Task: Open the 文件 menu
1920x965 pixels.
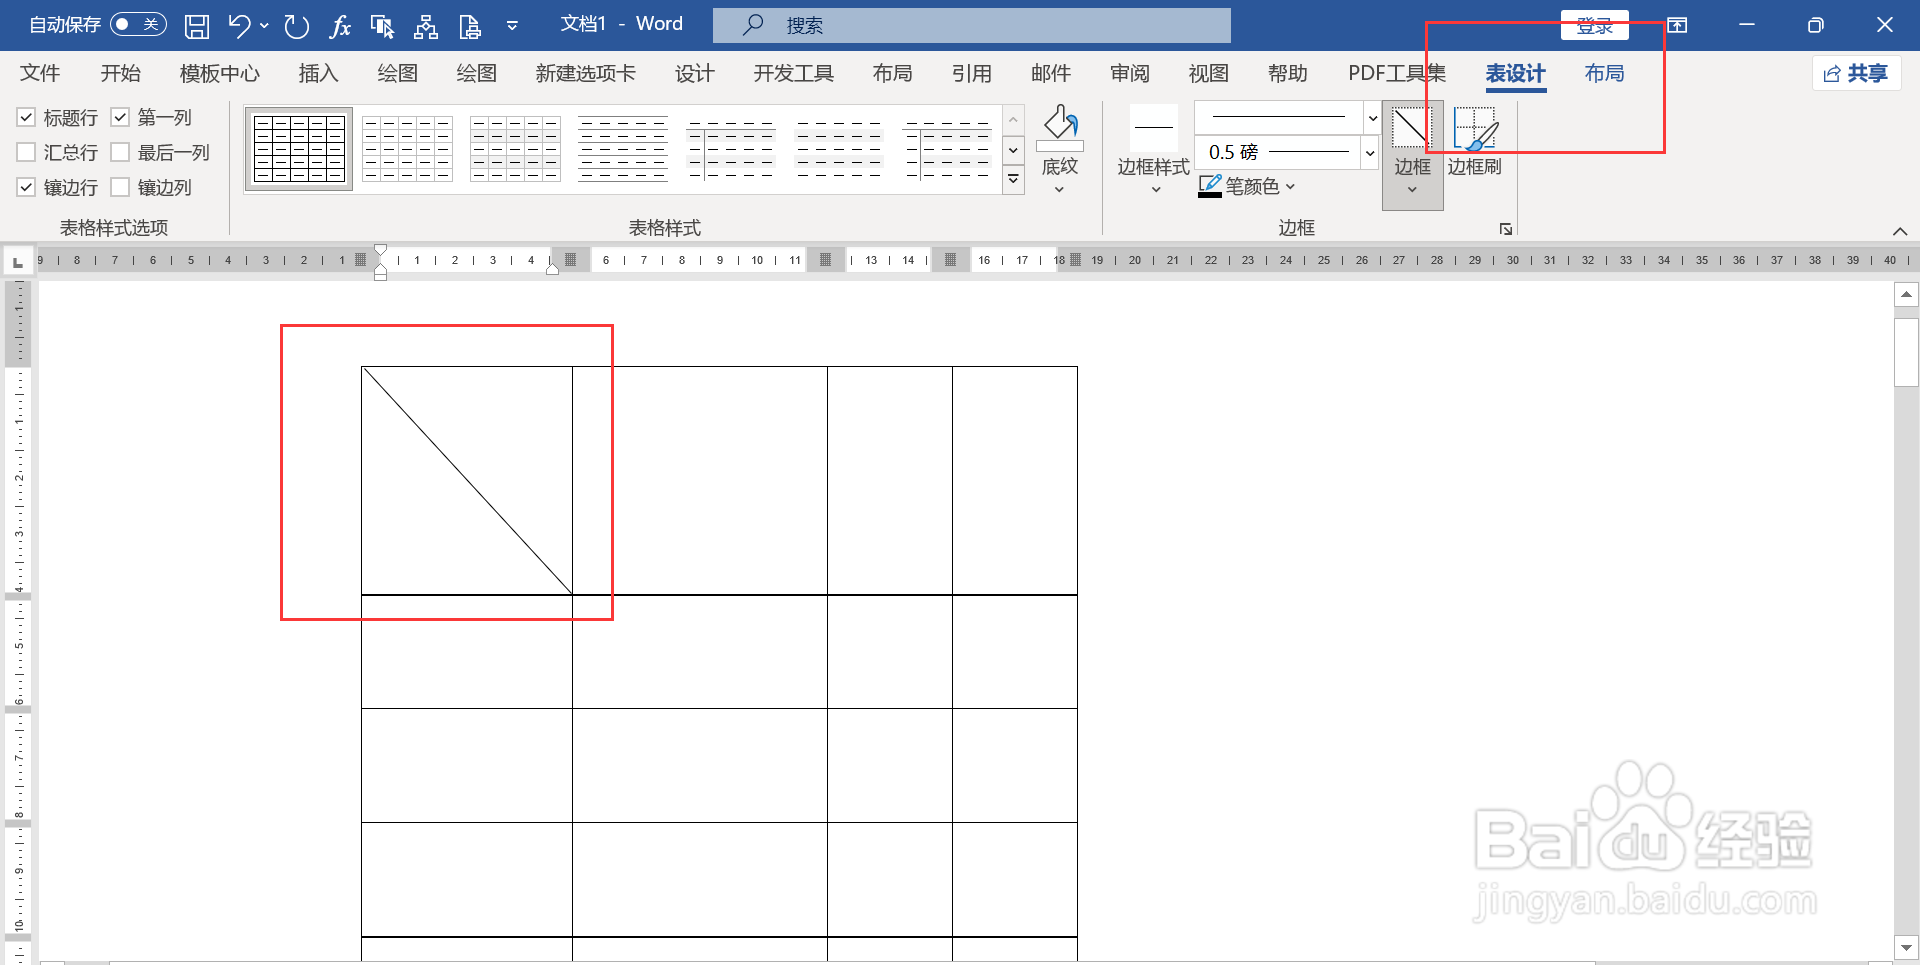Action: pyautogui.click(x=40, y=73)
